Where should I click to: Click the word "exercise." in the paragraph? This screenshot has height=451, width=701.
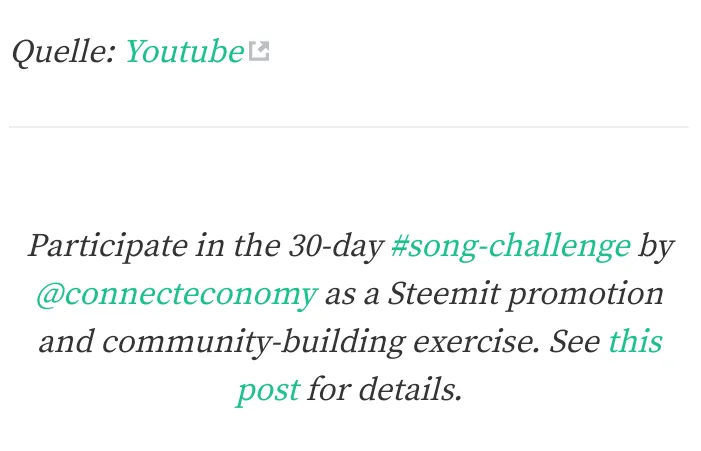477,342
